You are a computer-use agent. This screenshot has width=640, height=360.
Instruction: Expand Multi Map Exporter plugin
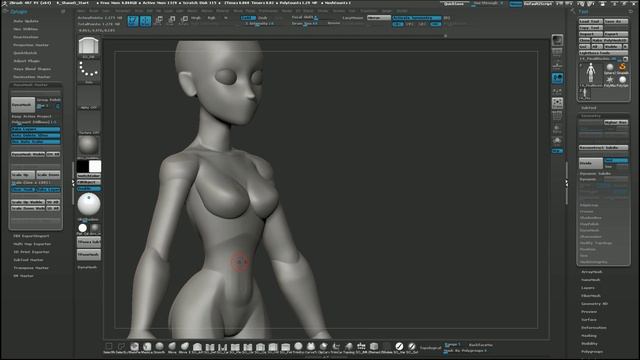32,244
